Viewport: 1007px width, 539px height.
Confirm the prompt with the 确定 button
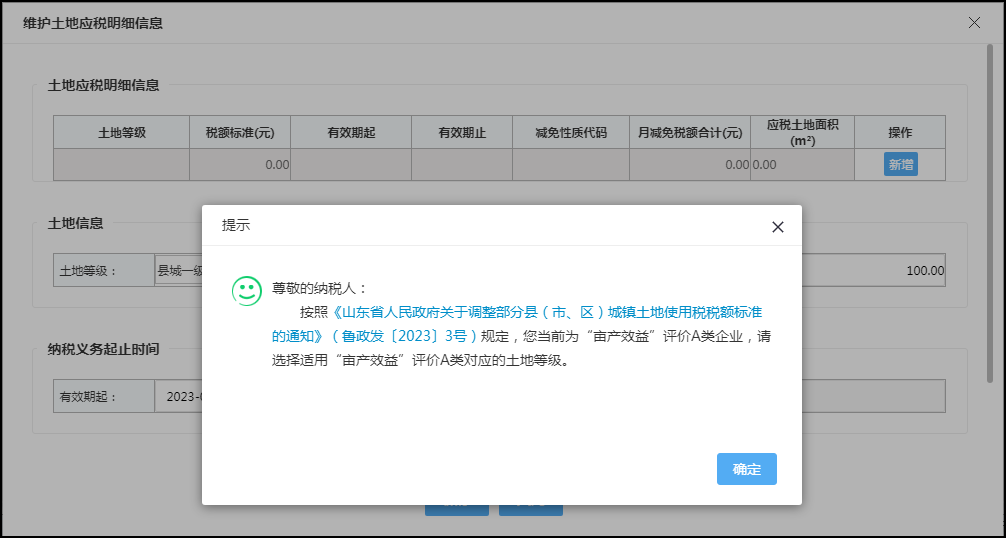pos(746,469)
